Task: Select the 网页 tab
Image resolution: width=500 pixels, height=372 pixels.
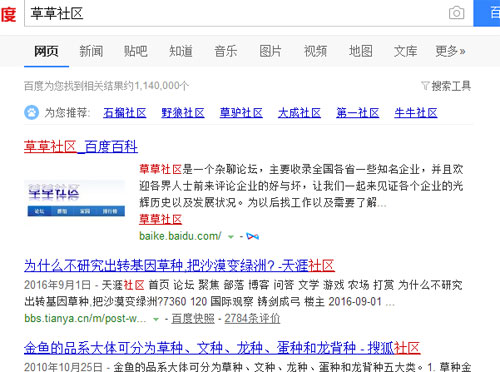Action: tap(46, 51)
